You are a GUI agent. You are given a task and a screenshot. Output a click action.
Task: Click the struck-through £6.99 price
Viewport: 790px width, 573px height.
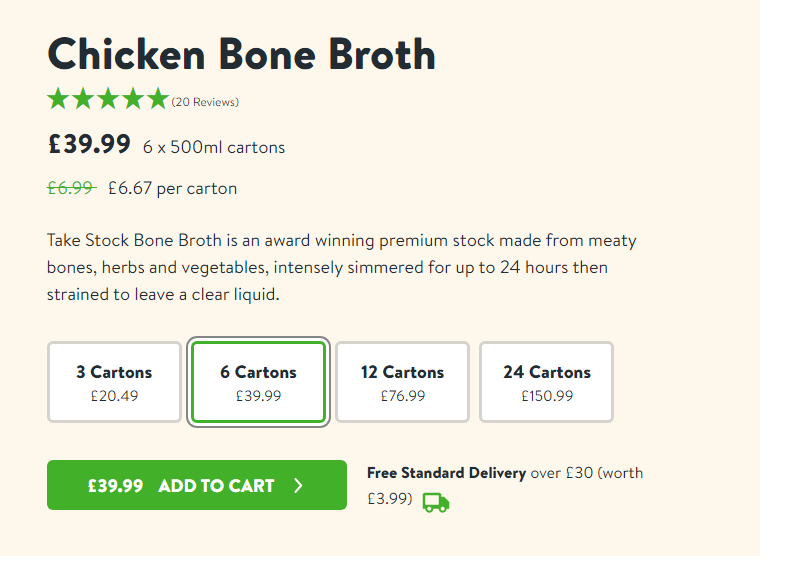pyautogui.click(x=70, y=188)
